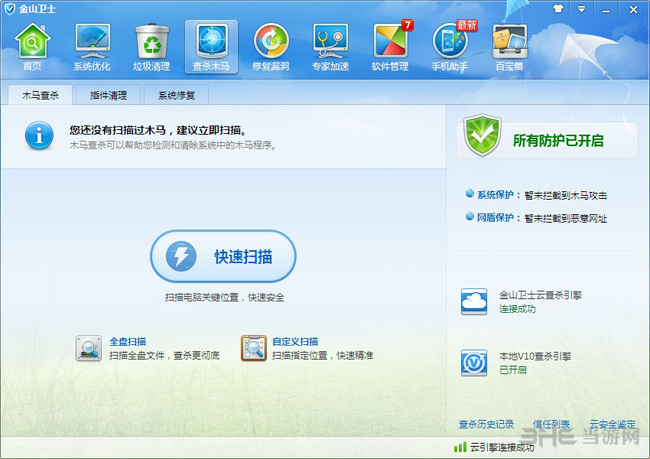Screen dimensions: 650x459
Task: Expand the title bar main menu dropdown
Action: (581, 7)
